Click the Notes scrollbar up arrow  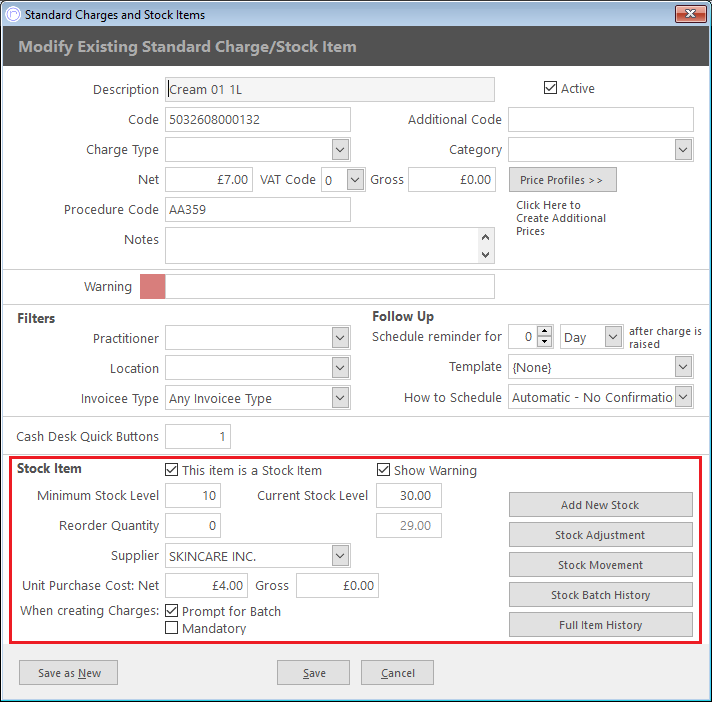coord(485,237)
